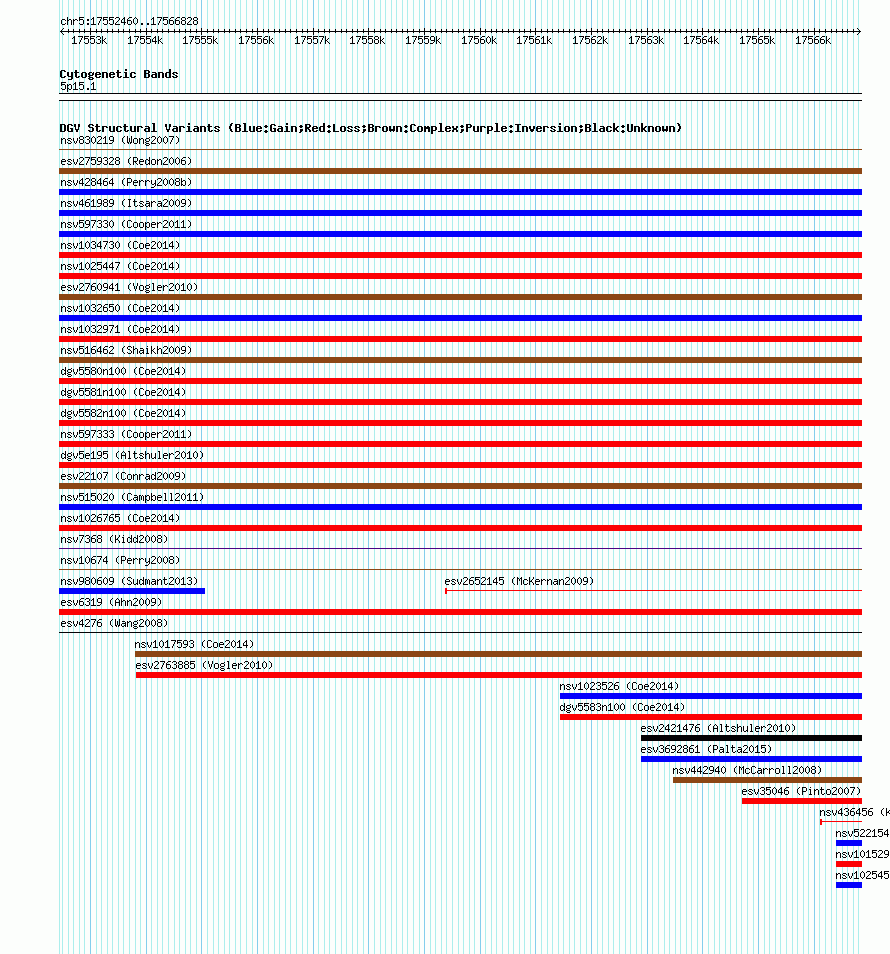Click the esv2421476 (Altshuler2010) label

pos(718,728)
